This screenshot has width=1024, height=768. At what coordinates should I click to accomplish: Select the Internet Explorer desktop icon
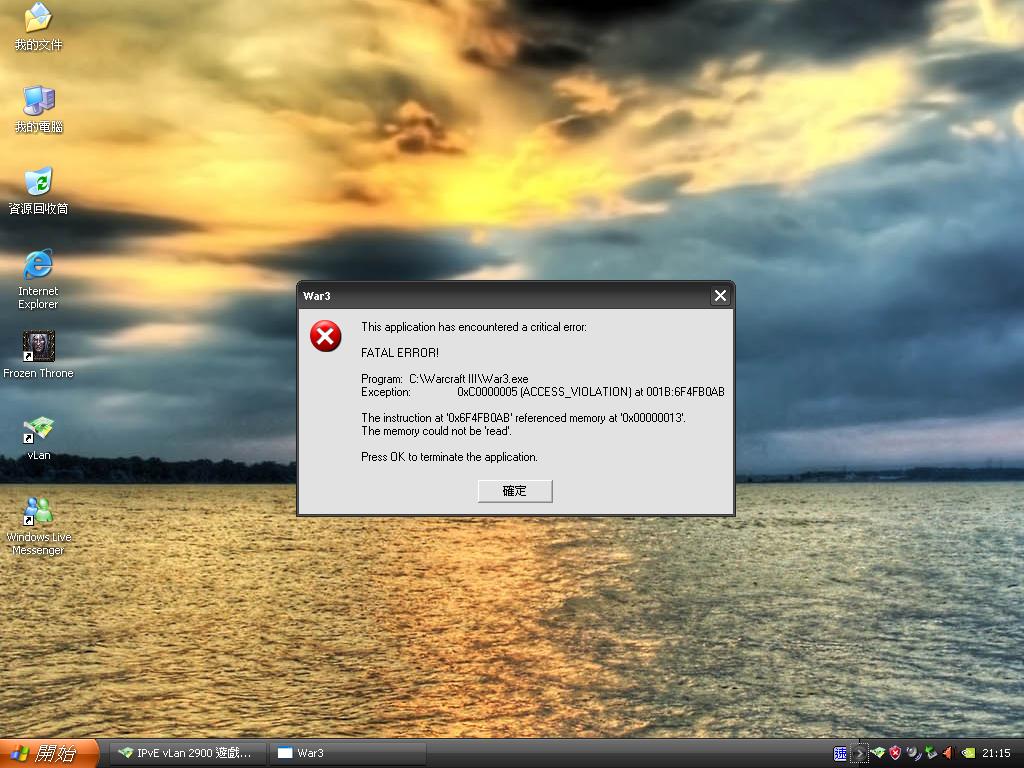point(39,279)
